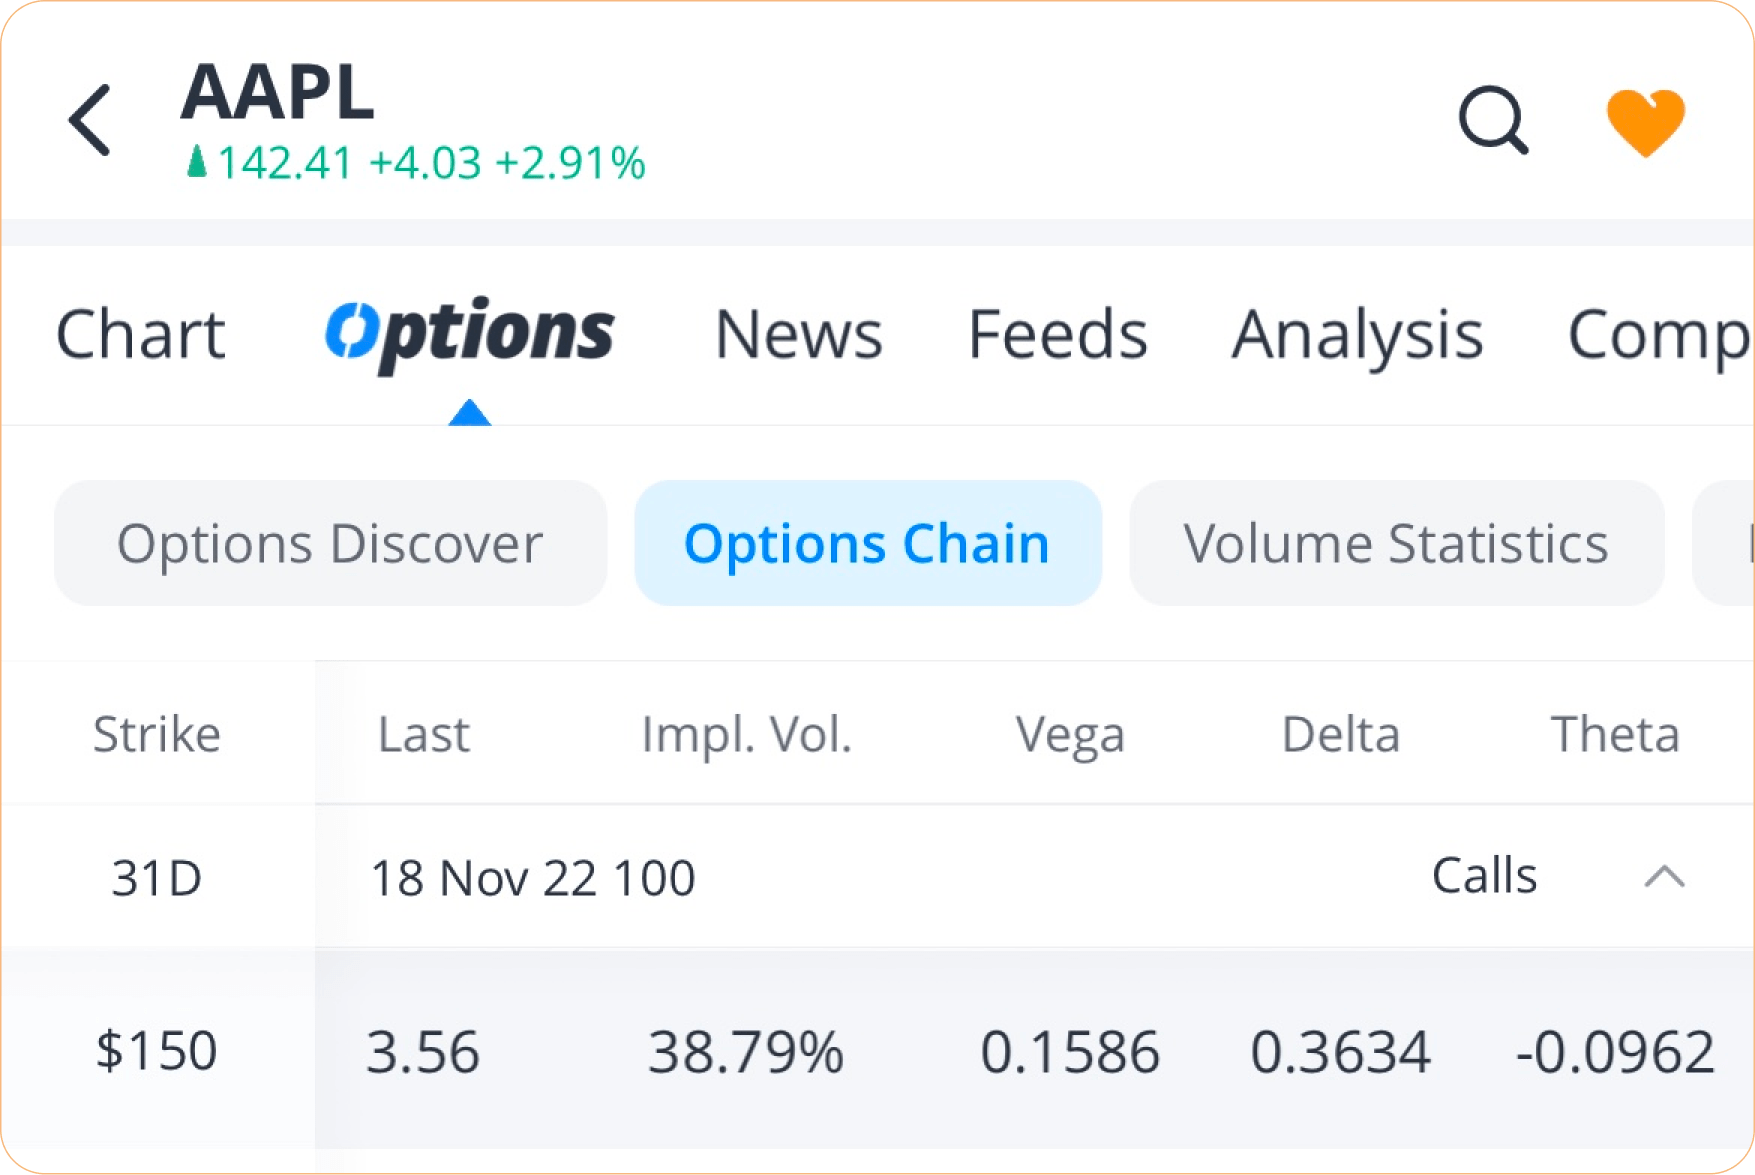Image resolution: width=1755 pixels, height=1175 pixels.
Task: Navigate back using the back arrow
Action: pos(90,118)
